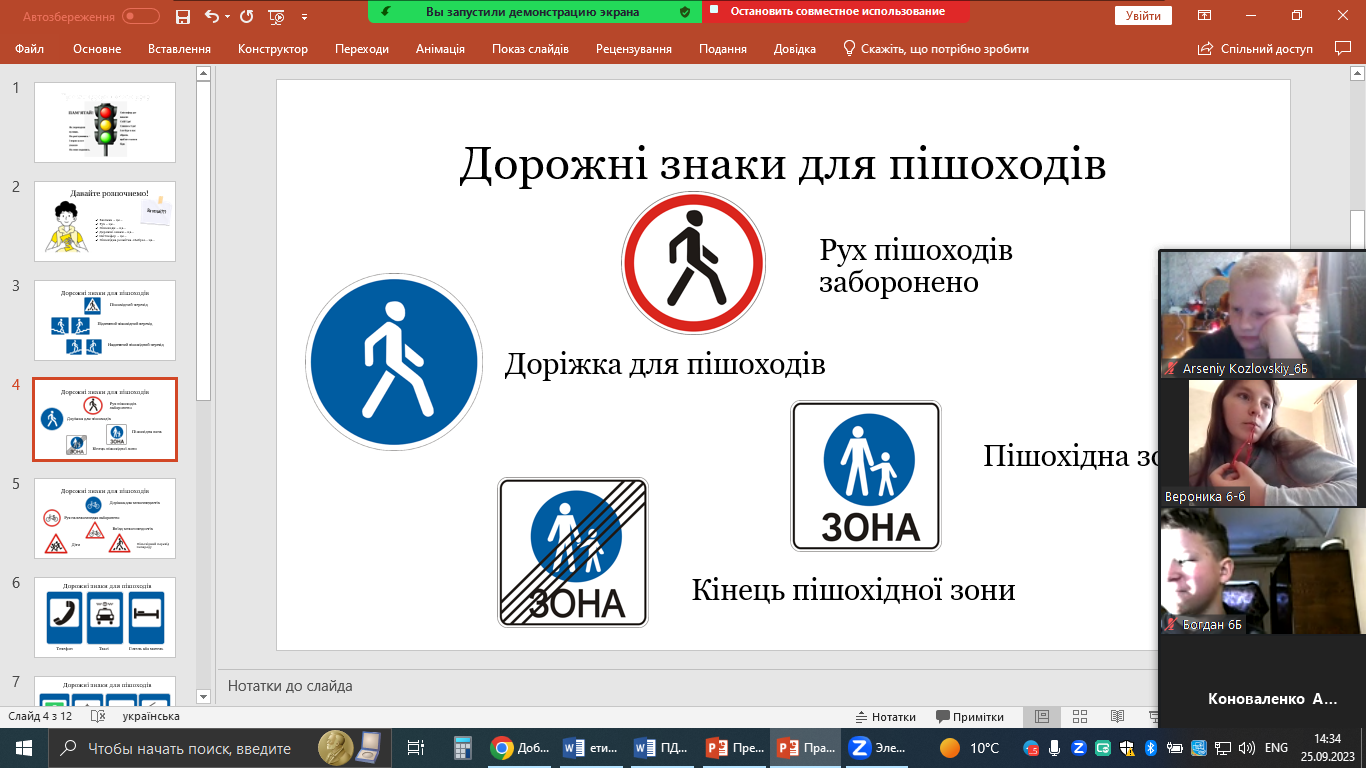Open the Показ слайдів ribbon tab
The width and height of the screenshot is (1366, 768).
pos(530,49)
